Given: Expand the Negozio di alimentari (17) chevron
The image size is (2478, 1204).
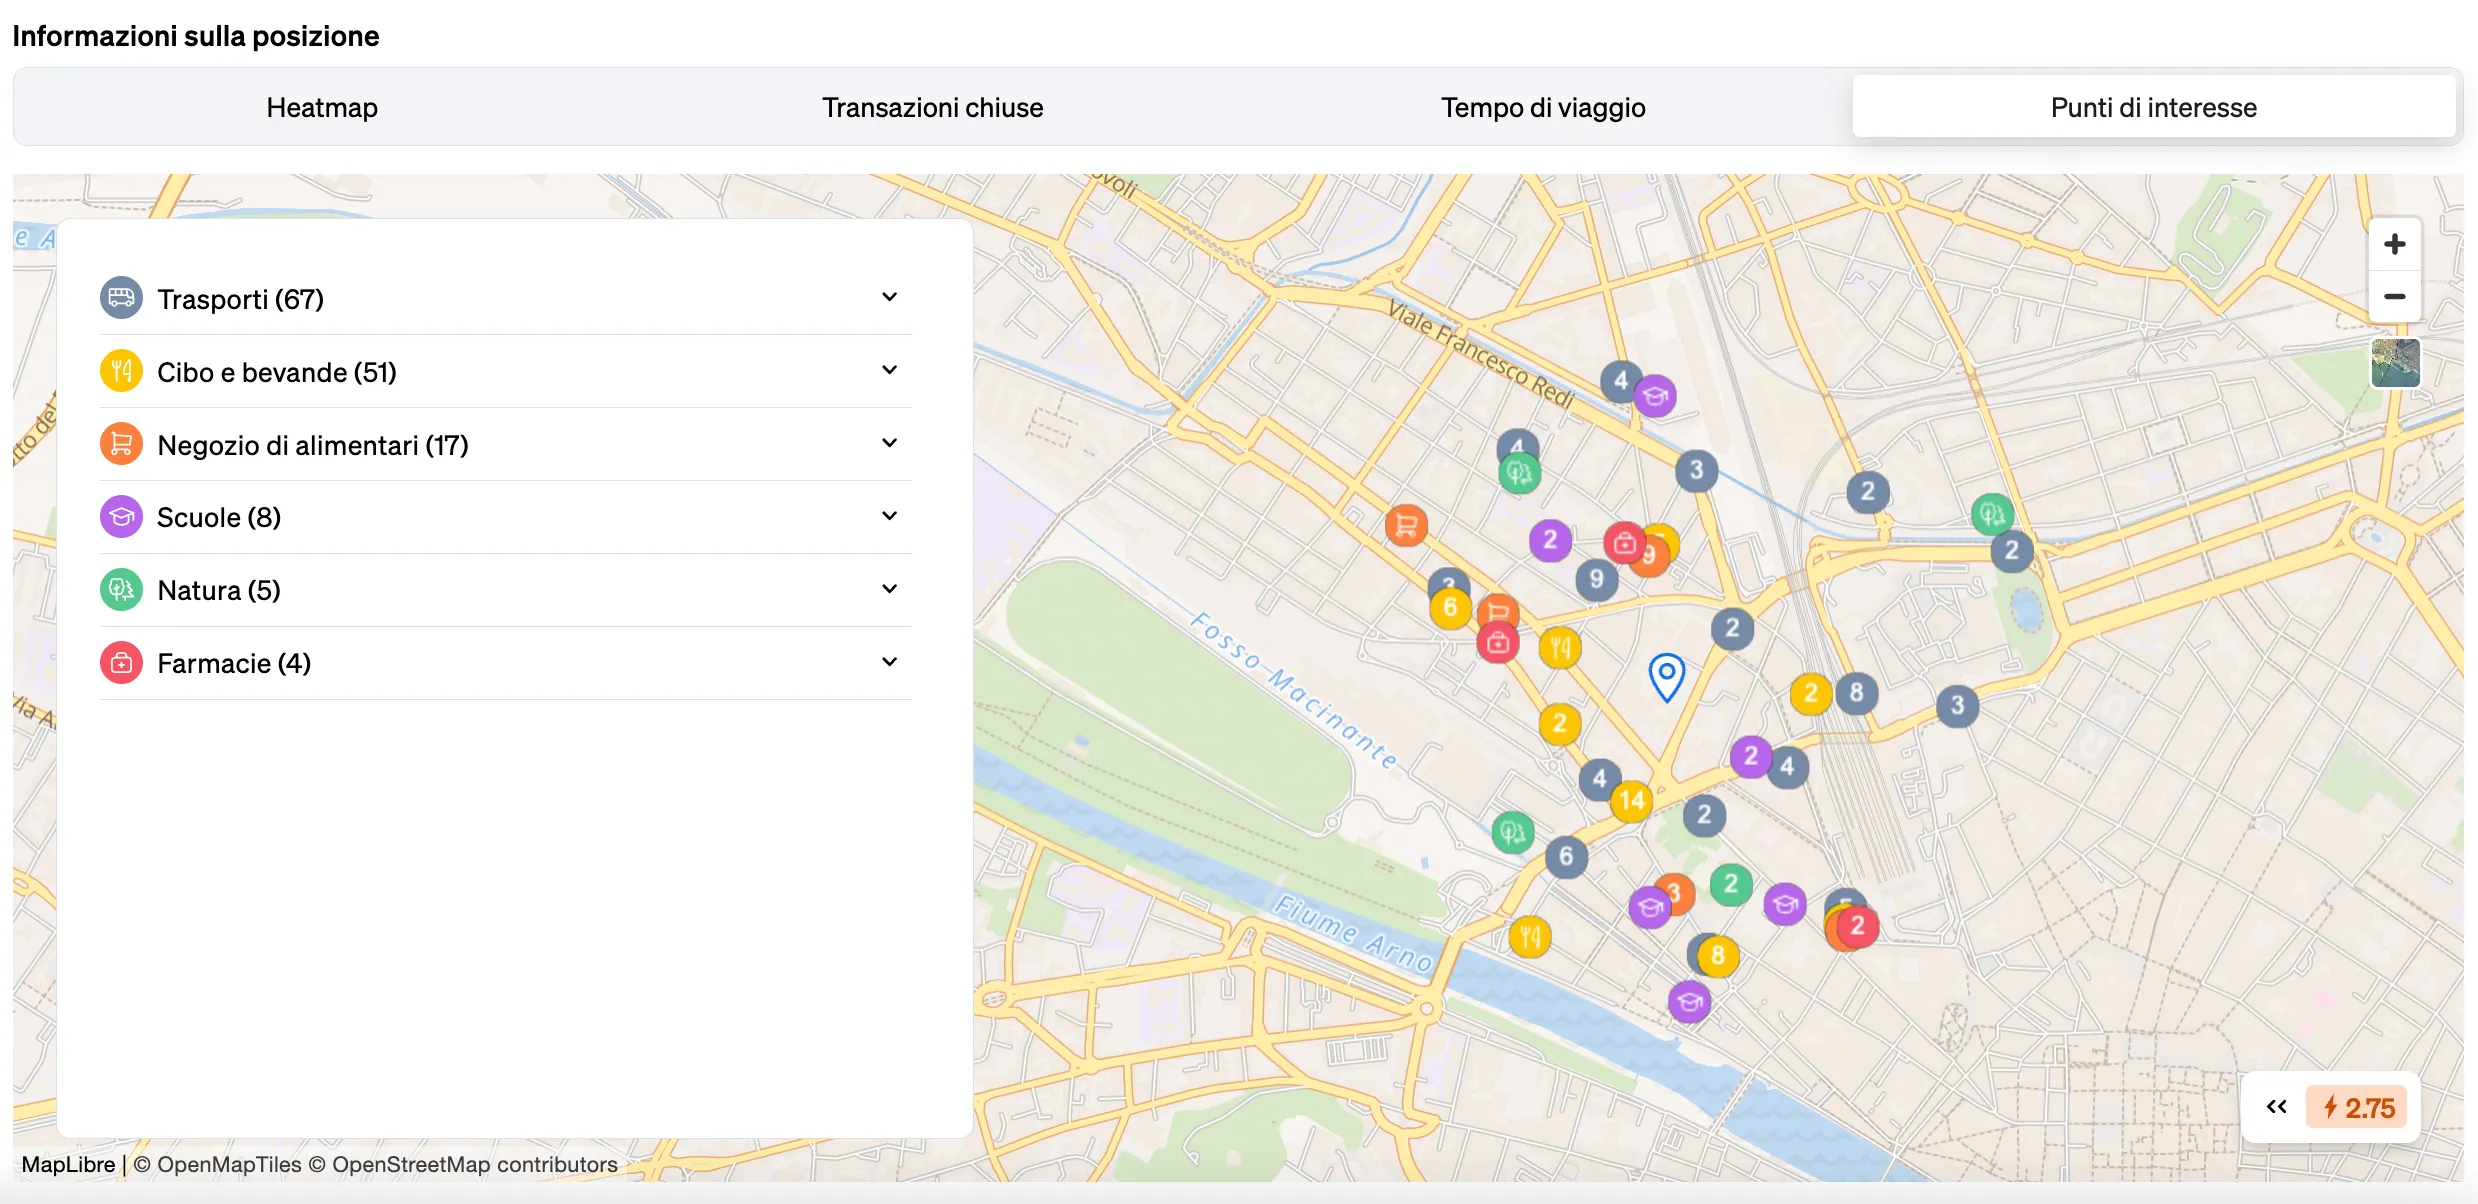Looking at the screenshot, I should (x=889, y=443).
